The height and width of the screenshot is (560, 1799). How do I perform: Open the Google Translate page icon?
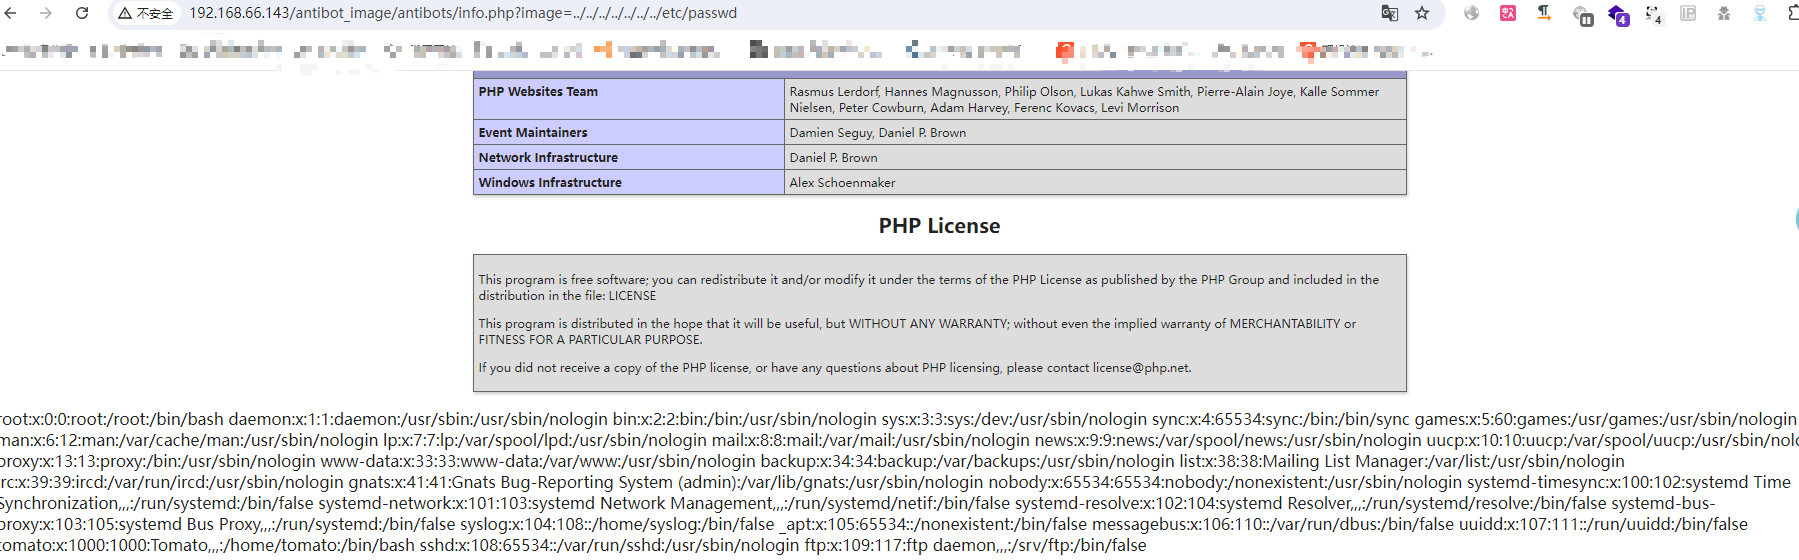(1390, 13)
